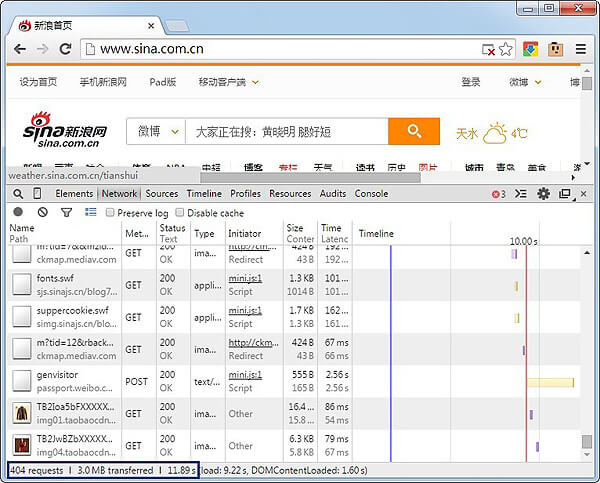Click the bookmark star icon

[505, 49]
